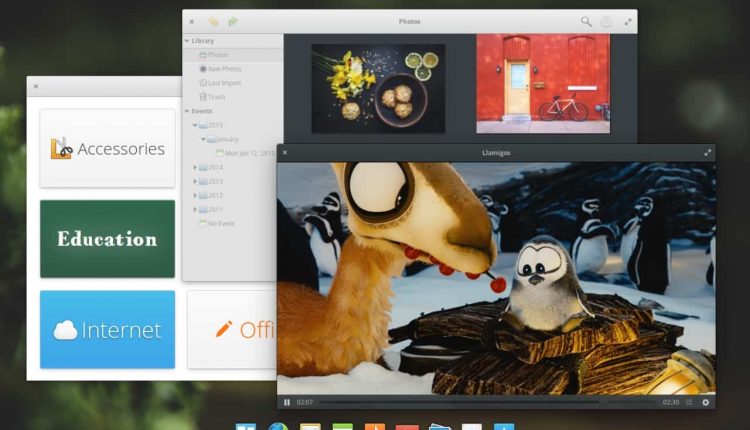Viewport: 750px width, 430px height.
Task: Open the globe web browser in the dock
Action: click(x=278, y=426)
